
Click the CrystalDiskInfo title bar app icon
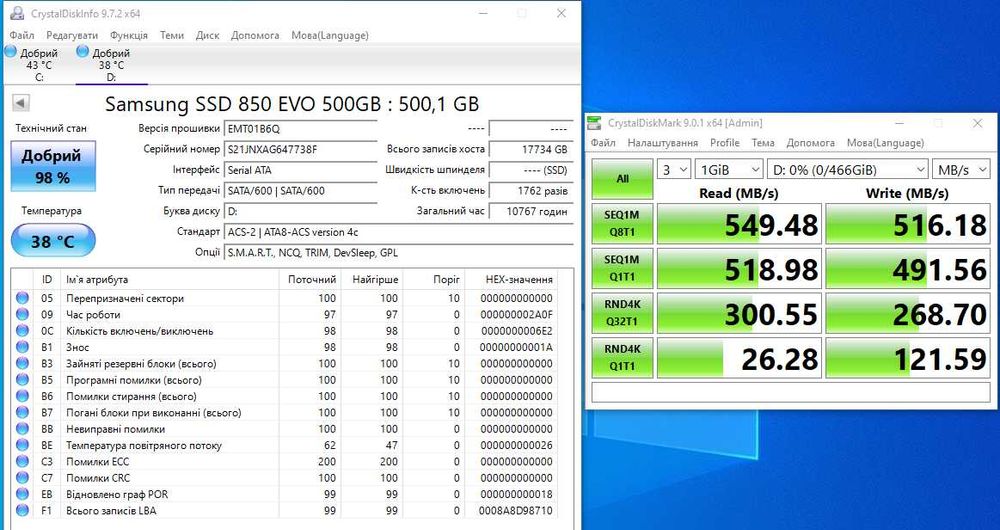pyautogui.click(x=17, y=13)
